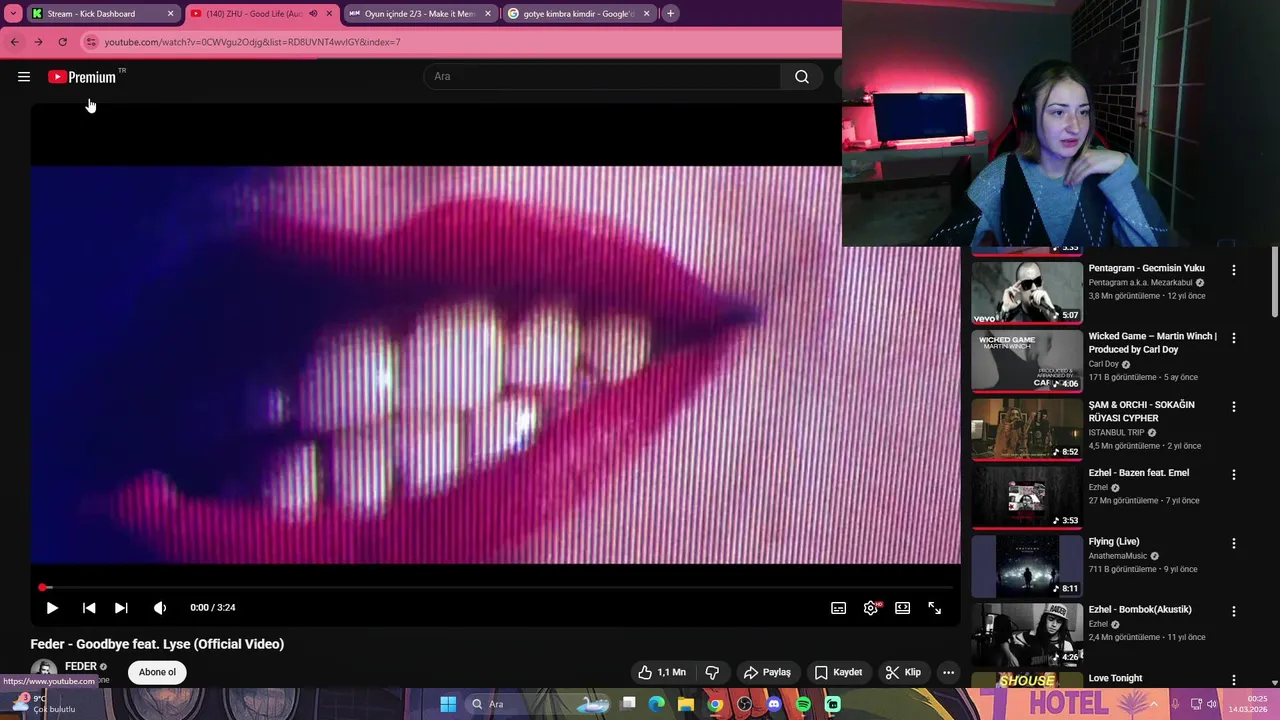1280x720 pixels.
Task: Open the FEDER channel avatar
Action: click(x=43, y=672)
